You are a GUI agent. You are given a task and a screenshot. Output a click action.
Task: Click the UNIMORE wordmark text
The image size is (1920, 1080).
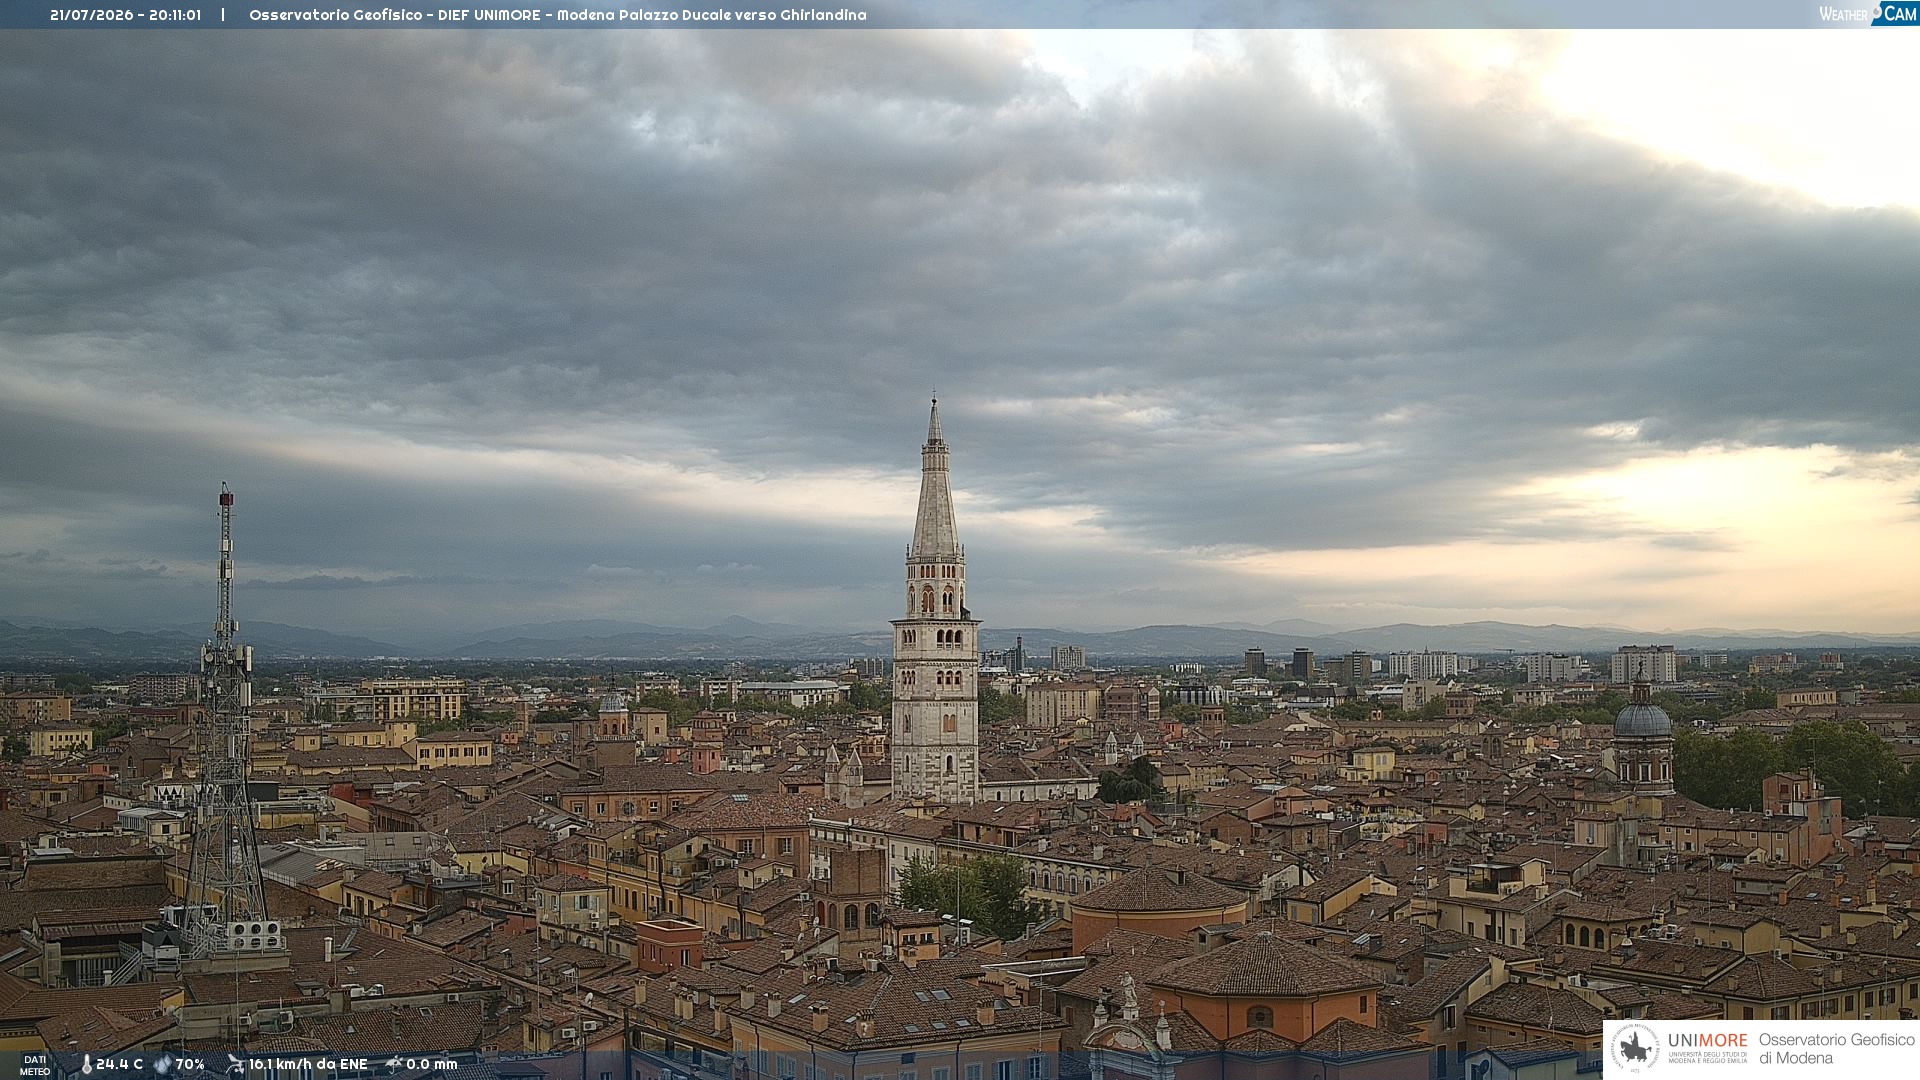pyautogui.click(x=1707, y=1041)
